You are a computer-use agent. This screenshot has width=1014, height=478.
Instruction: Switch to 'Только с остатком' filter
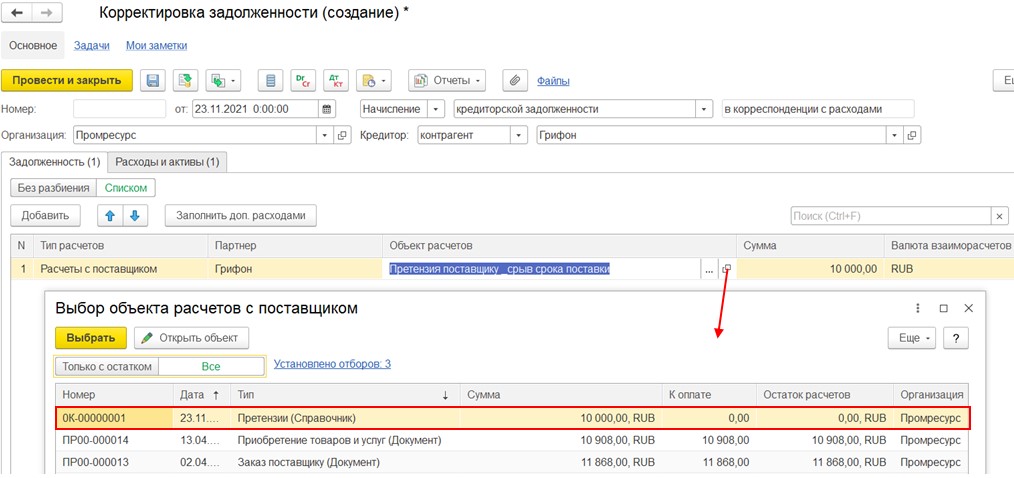pyautogui.click(x=106, y=366)
